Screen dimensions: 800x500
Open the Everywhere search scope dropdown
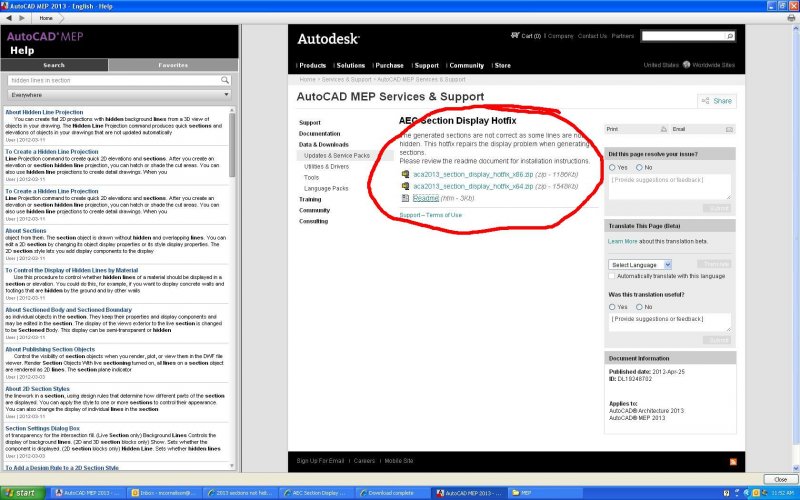pos(119,95)
